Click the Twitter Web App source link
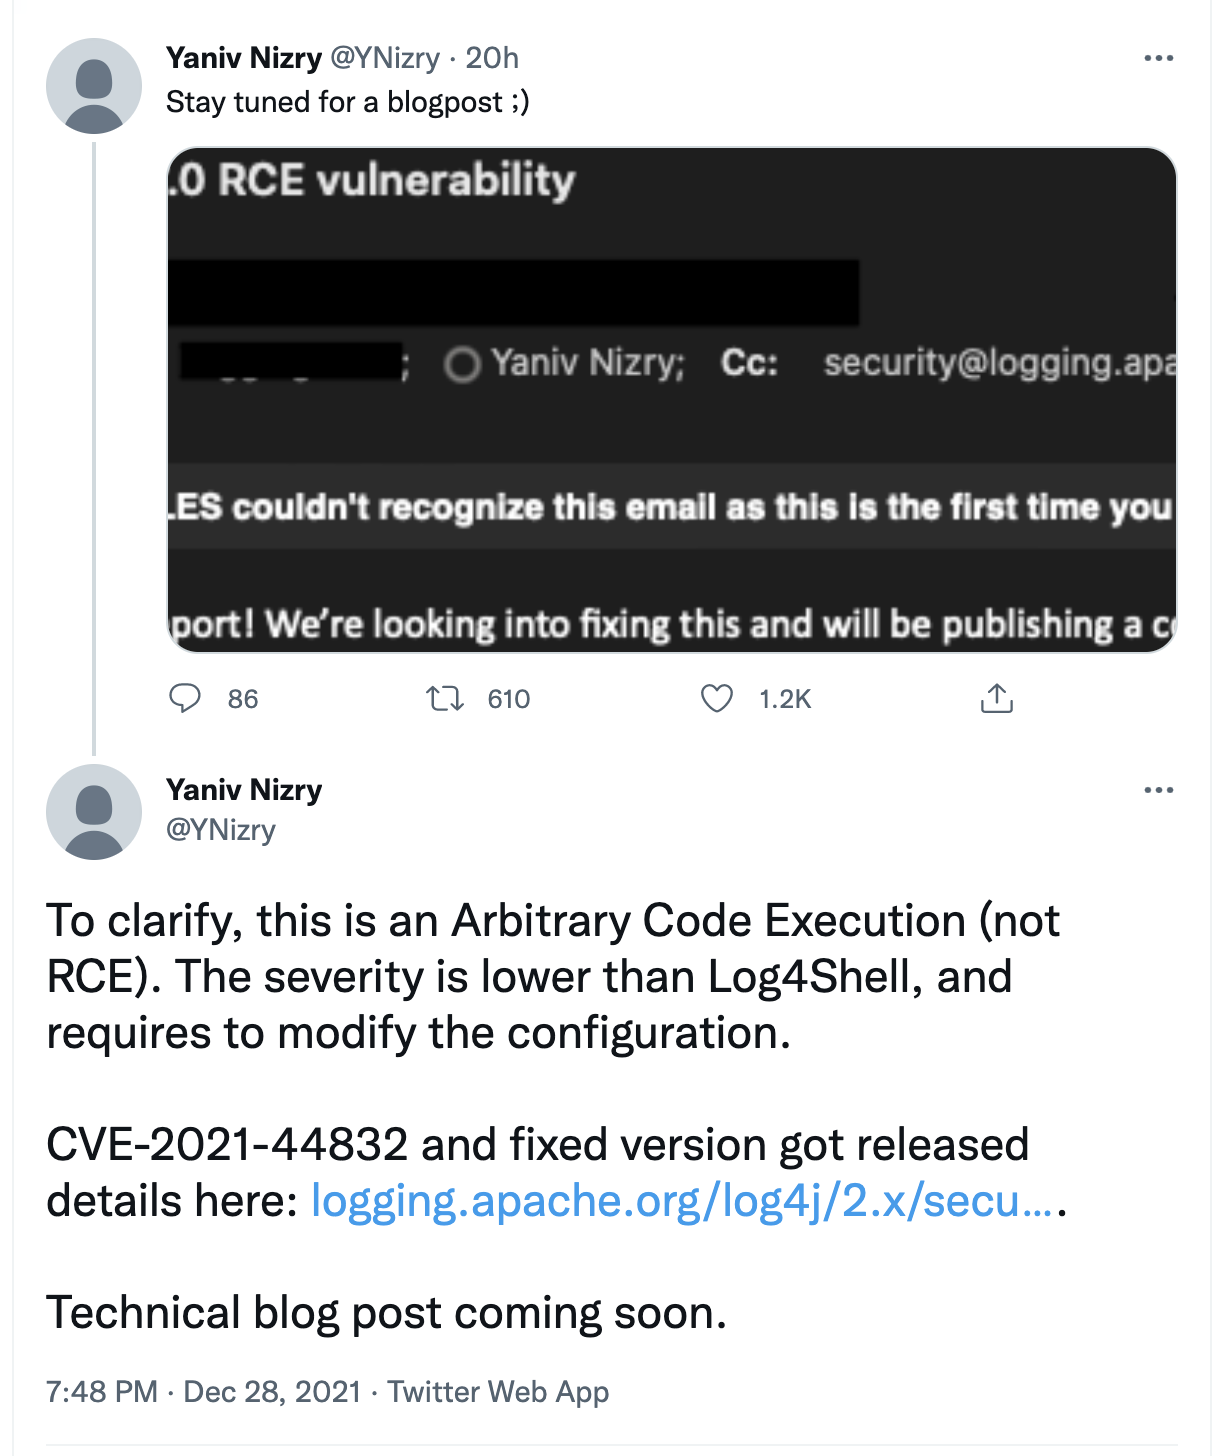 tap(498, 1392)
